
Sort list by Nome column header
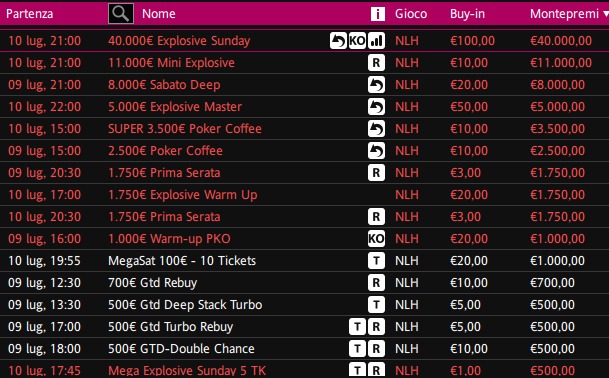[x=158, y=14]
